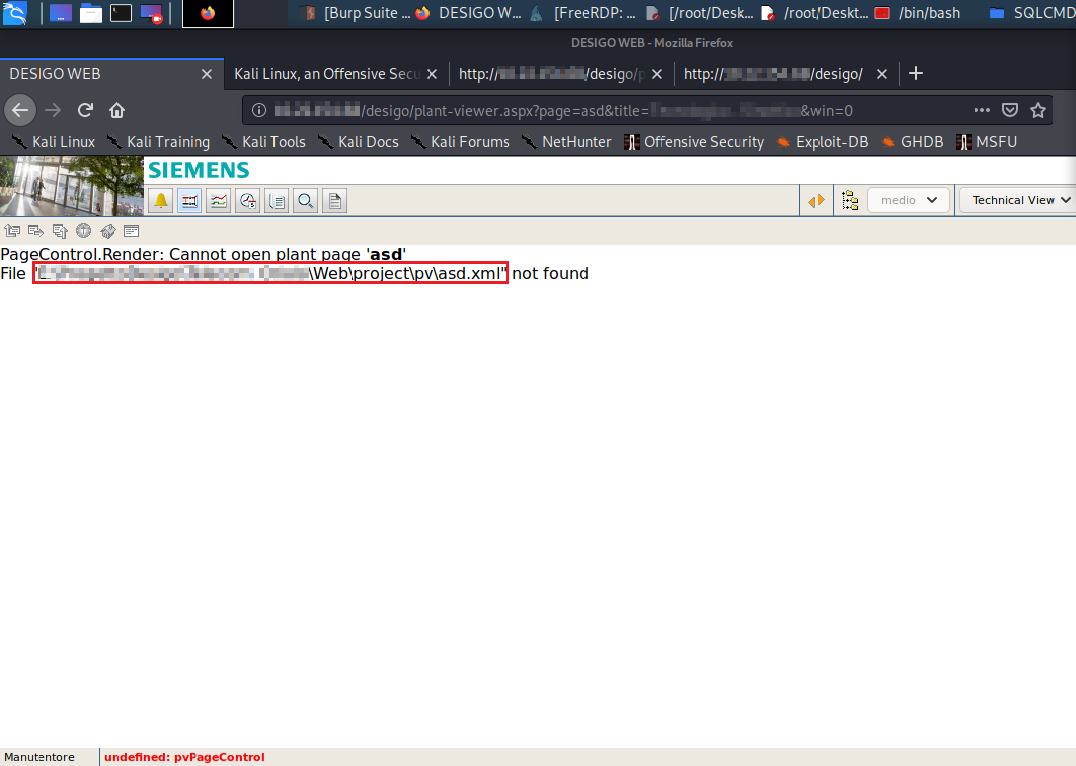Close the DESIGO WEB tab

[207, 74]
